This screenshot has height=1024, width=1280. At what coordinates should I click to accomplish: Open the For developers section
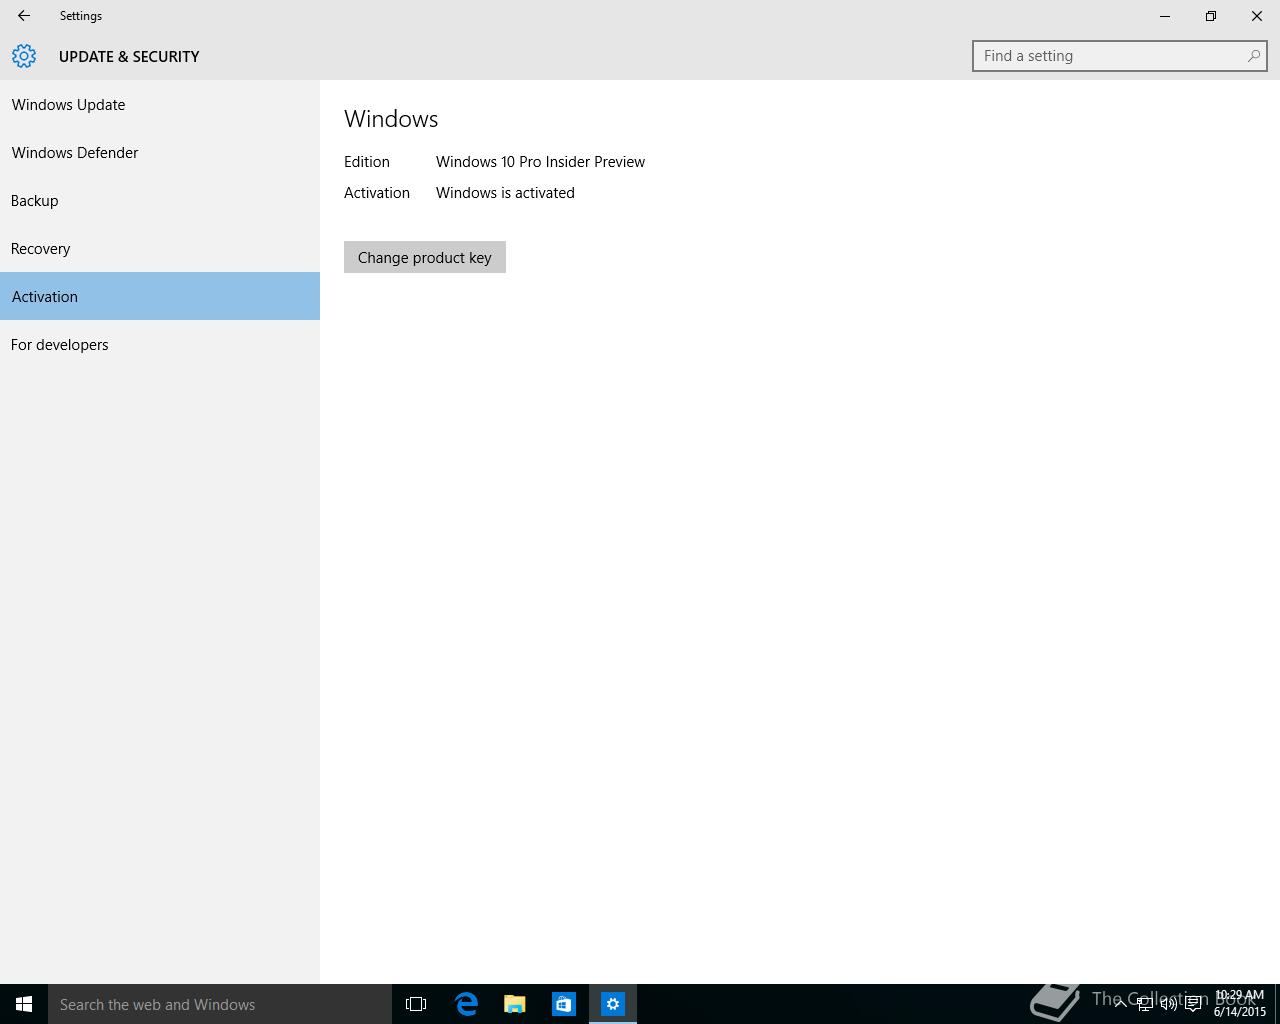click(160, 344)
